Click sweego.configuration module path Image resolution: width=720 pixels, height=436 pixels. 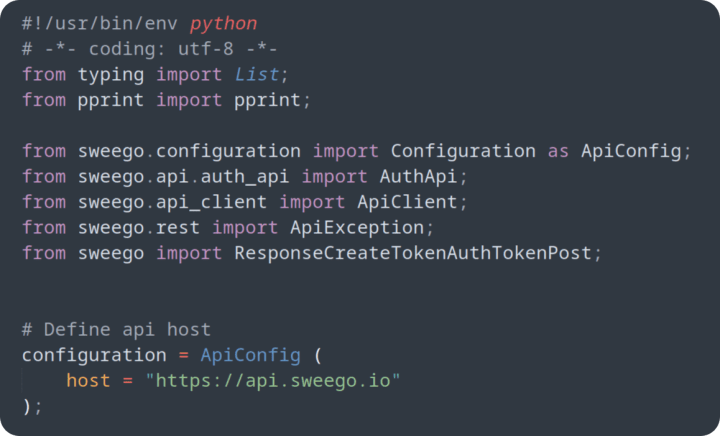tap(189, 151)
